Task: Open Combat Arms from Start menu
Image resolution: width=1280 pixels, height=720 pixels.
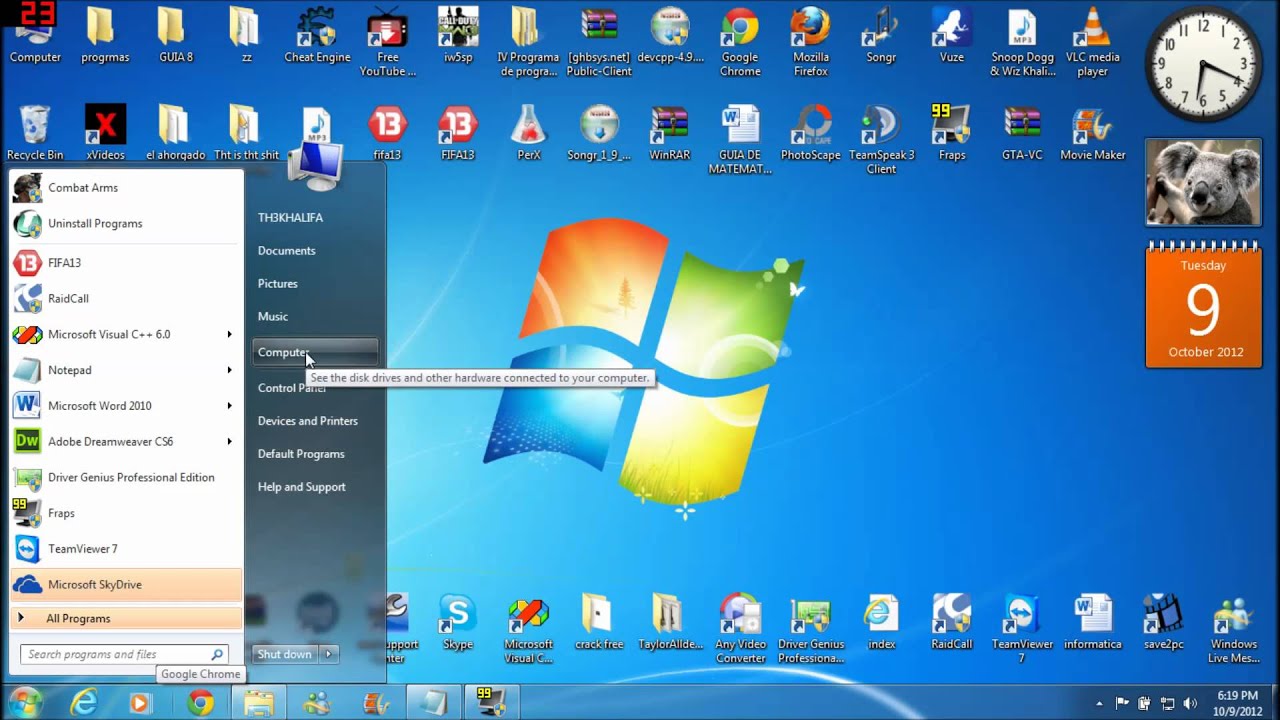Action: click(126, 188)
